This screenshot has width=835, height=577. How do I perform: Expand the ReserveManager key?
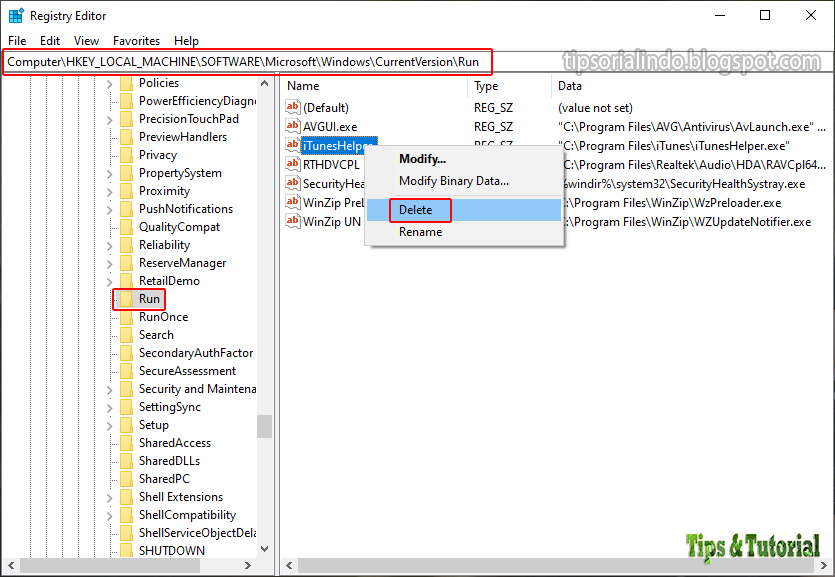point(109,263)
